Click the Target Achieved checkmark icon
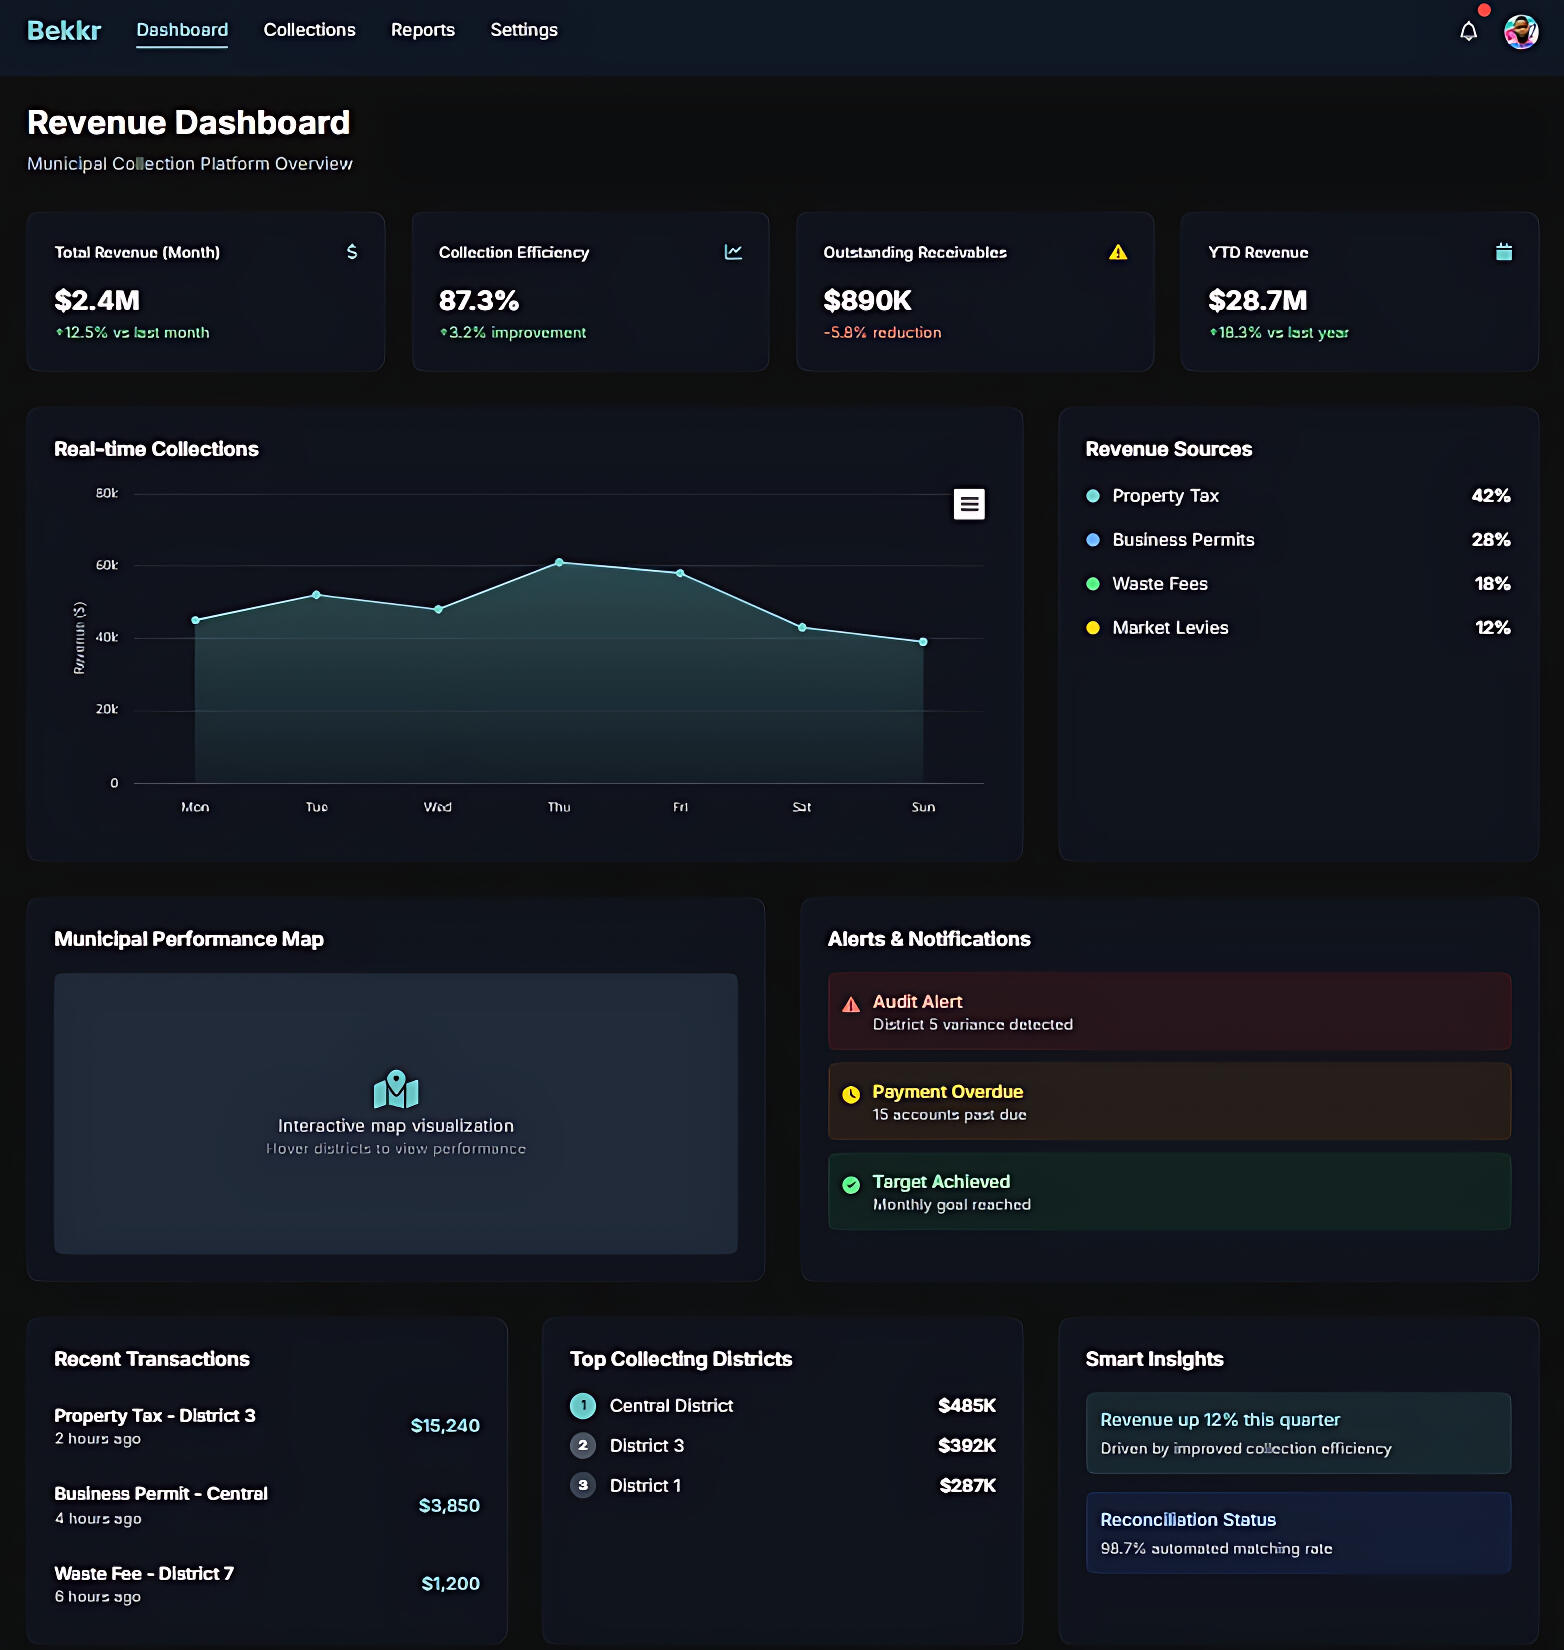1564x1650 pixels. (x=851, y=1185)
